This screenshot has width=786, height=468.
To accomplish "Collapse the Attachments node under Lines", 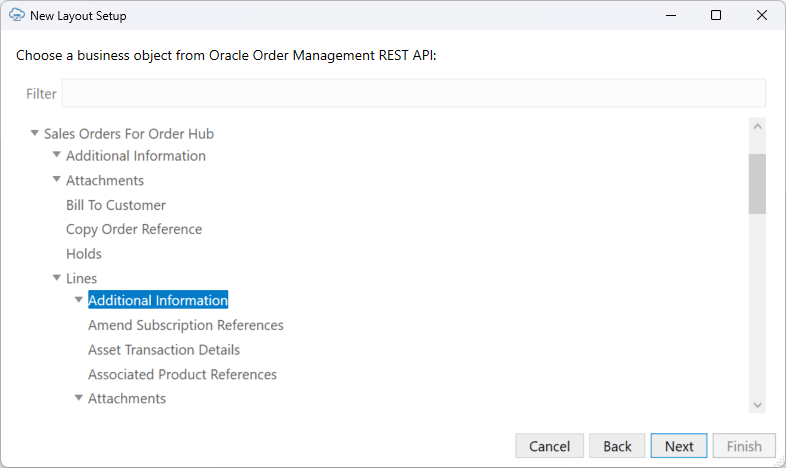I will click(x=79, y=398).
